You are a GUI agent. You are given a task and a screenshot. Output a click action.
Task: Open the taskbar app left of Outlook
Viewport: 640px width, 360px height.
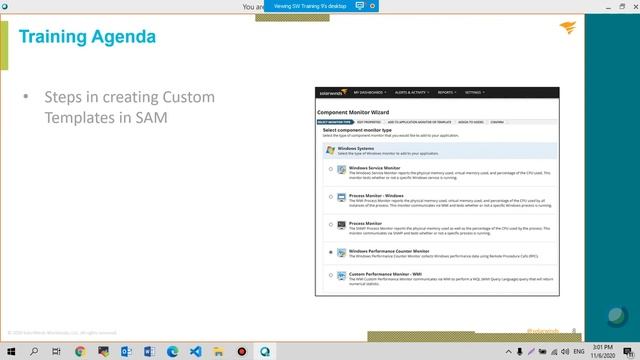click(103, 351)
